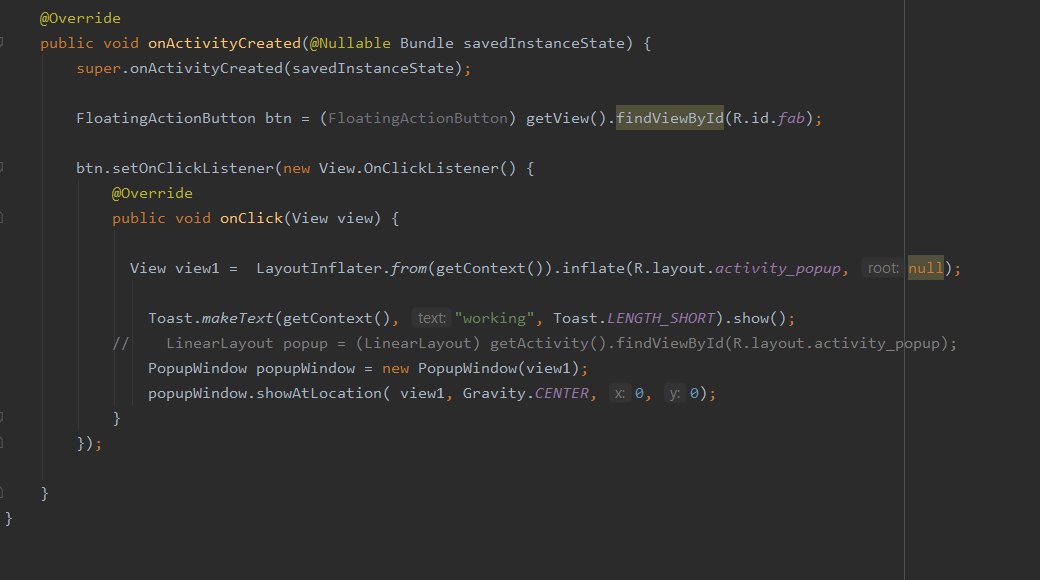The height and width of the screenshot is (580, 1040).
Task: Click the grayed-out FloatingActionButton cast
Action: 418,118
